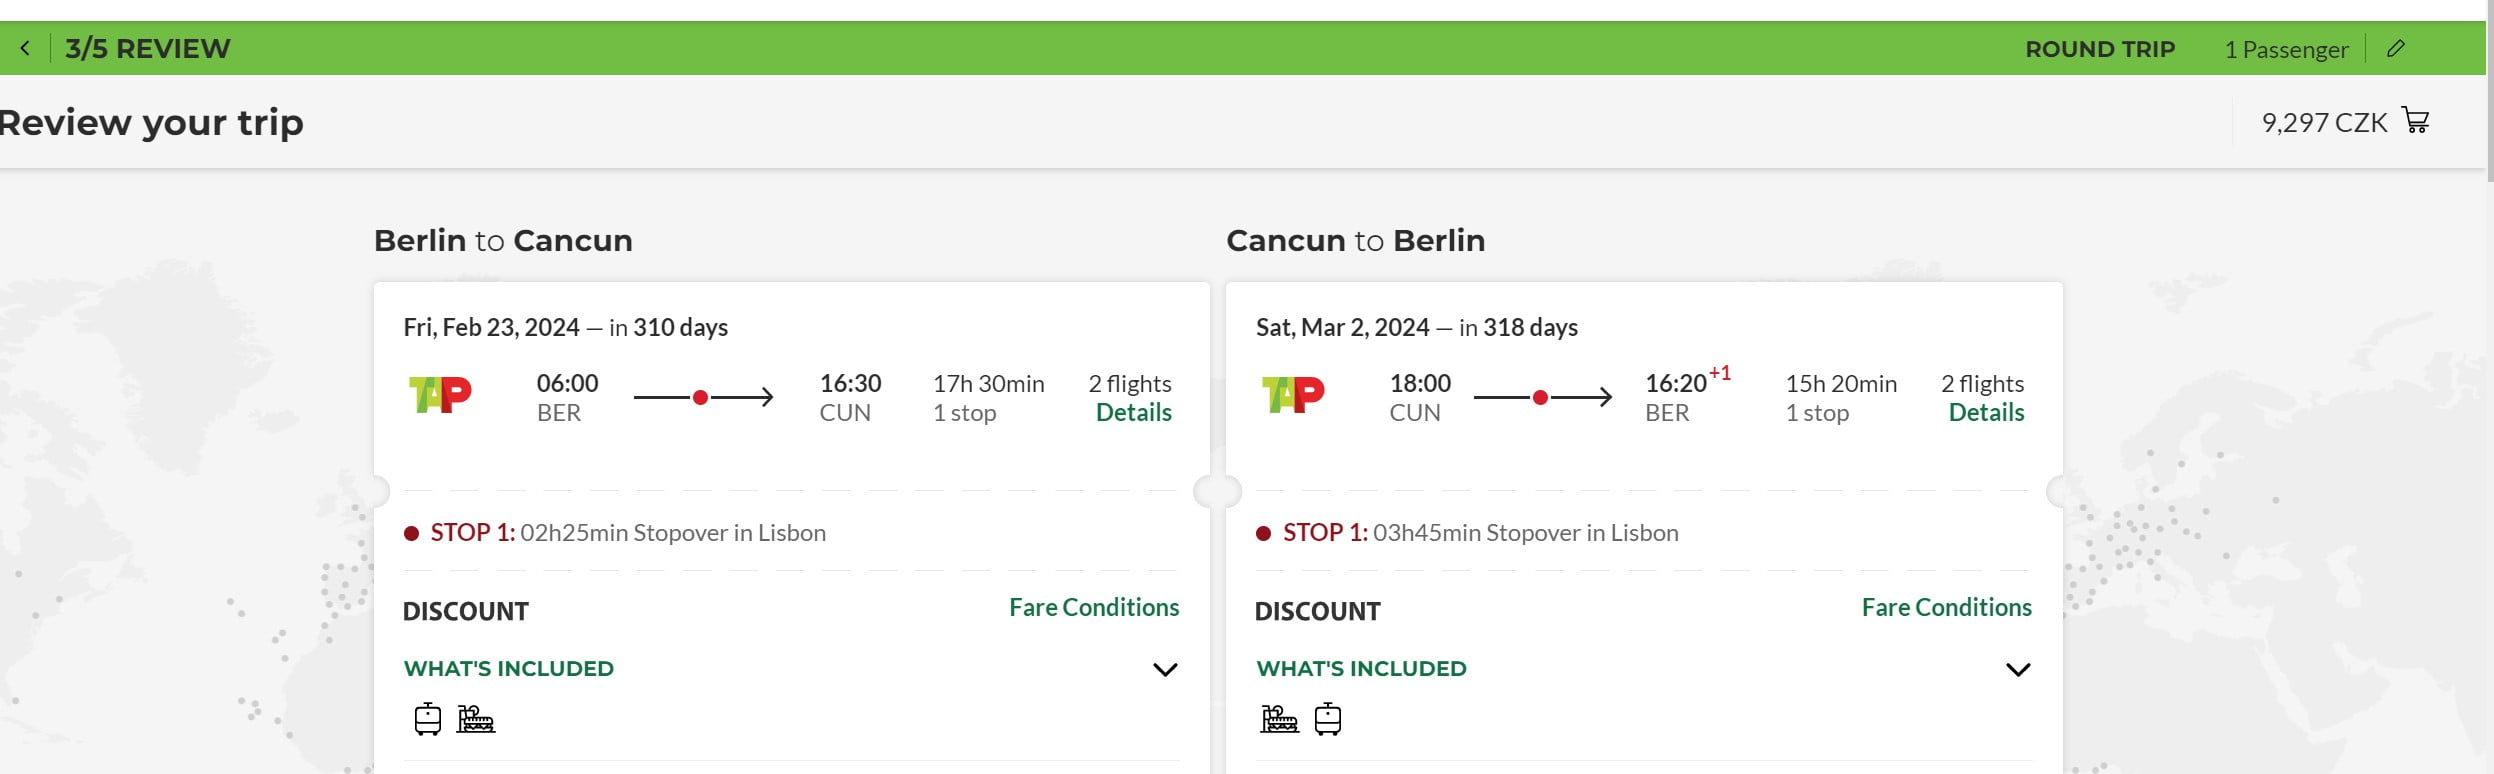Viewport: 2494px width, 774px height.
Task: Click the back arrow beside 3/5 Review
Action: pos(25,48)
